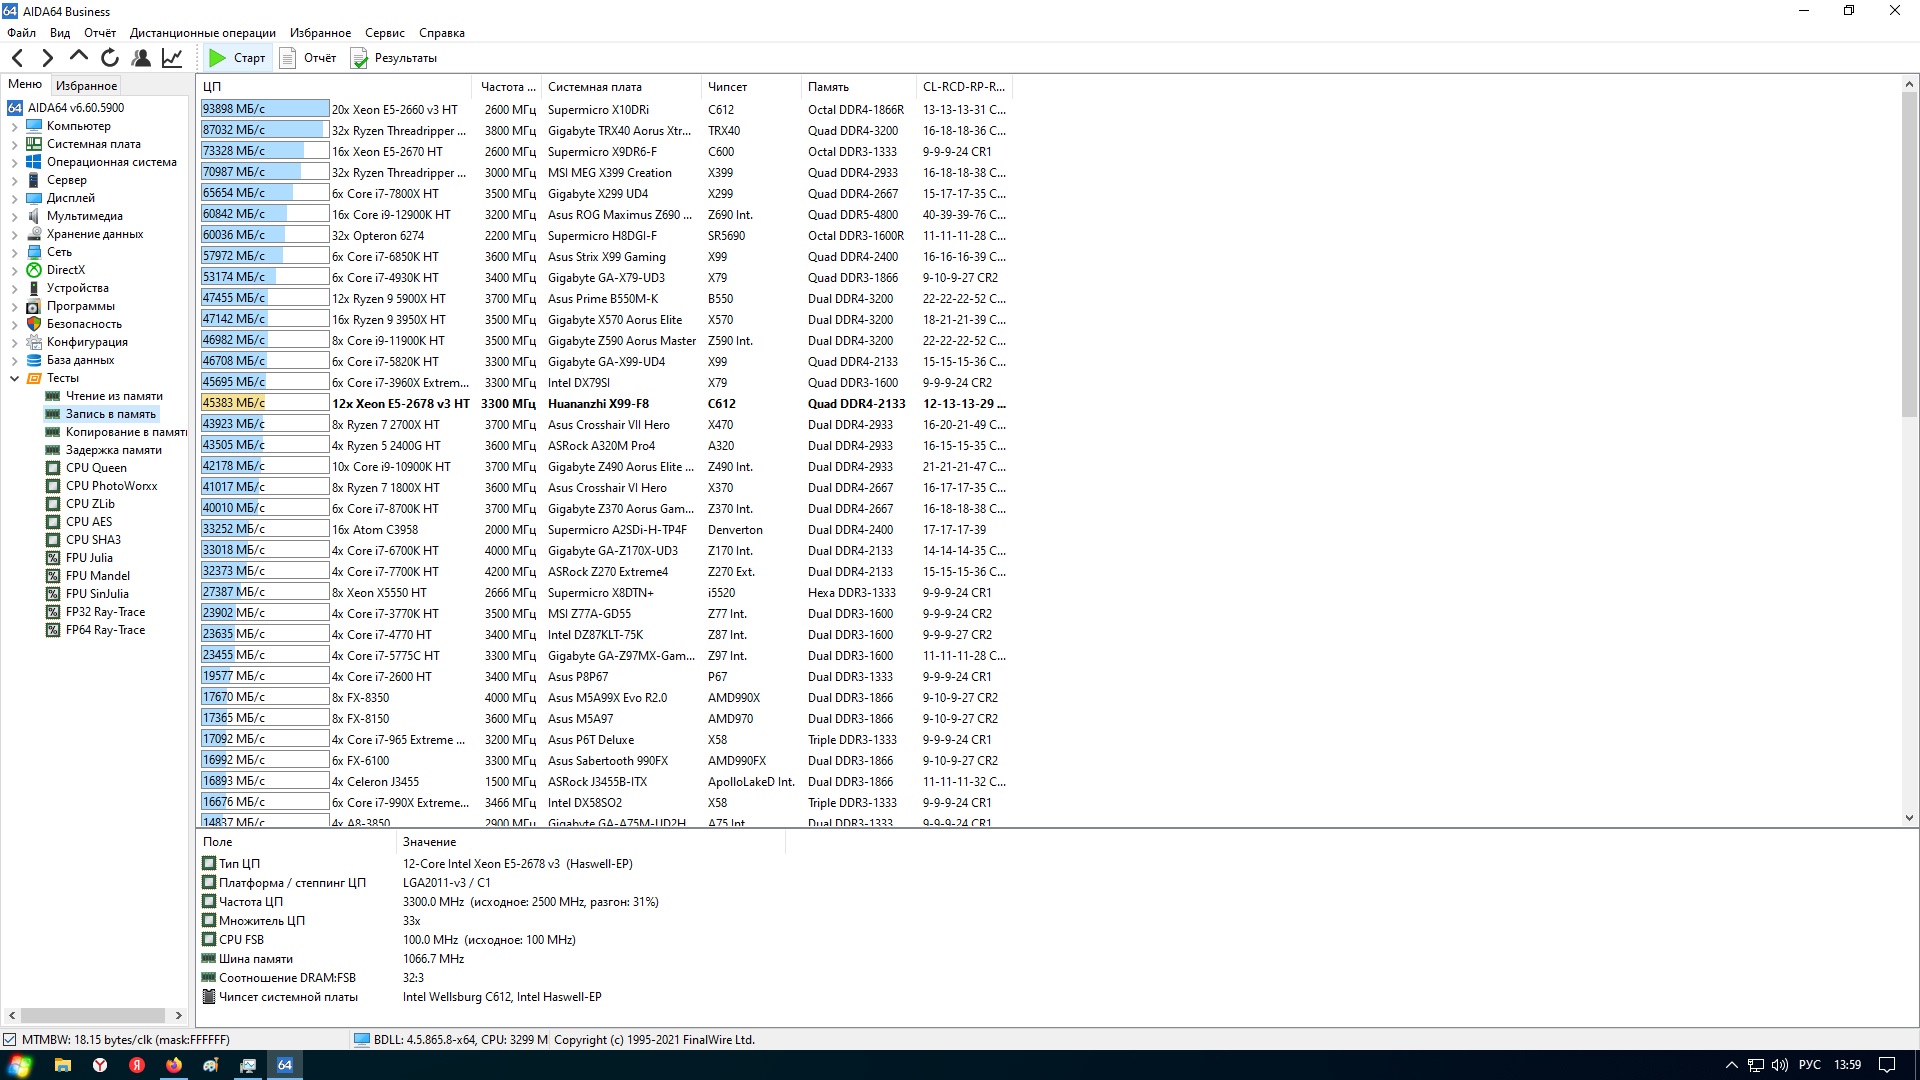The height and width of the screenshot is (1080, 1920).
Task: Click the back navigation arrow
Action: click(x=17, y=58)
